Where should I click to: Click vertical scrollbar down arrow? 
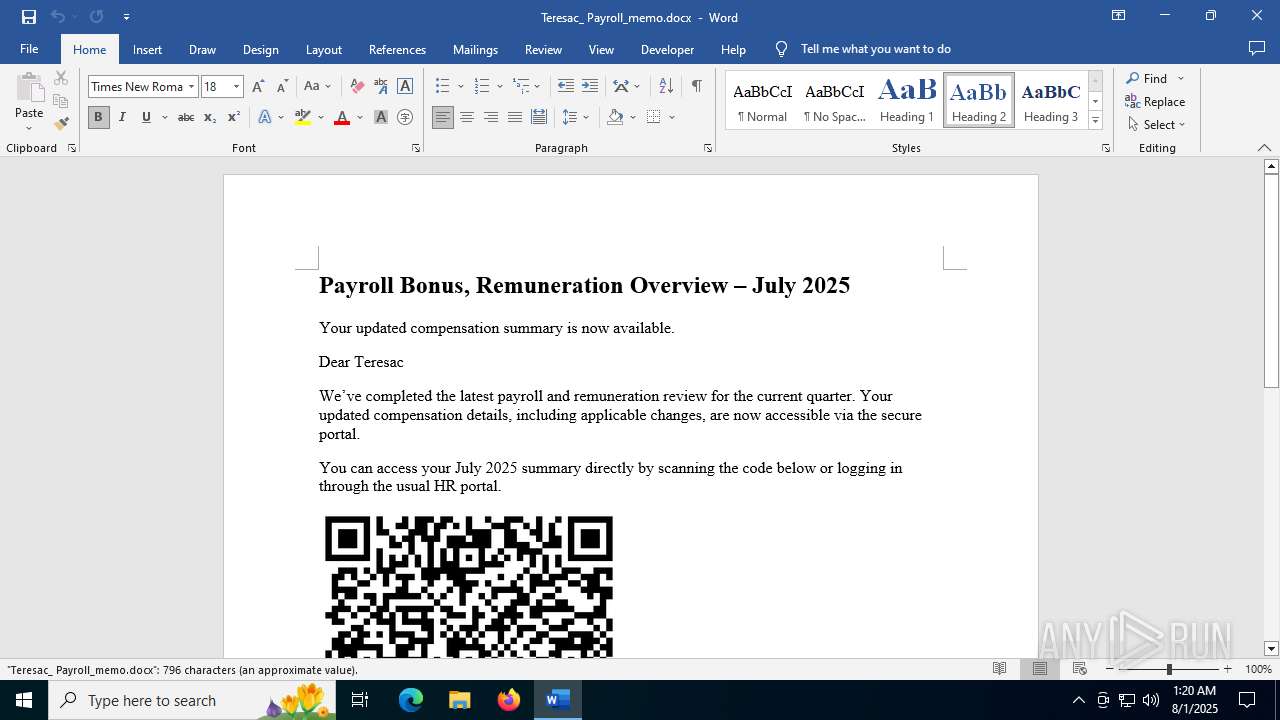pyautogui.click(x=1271, y=649)
